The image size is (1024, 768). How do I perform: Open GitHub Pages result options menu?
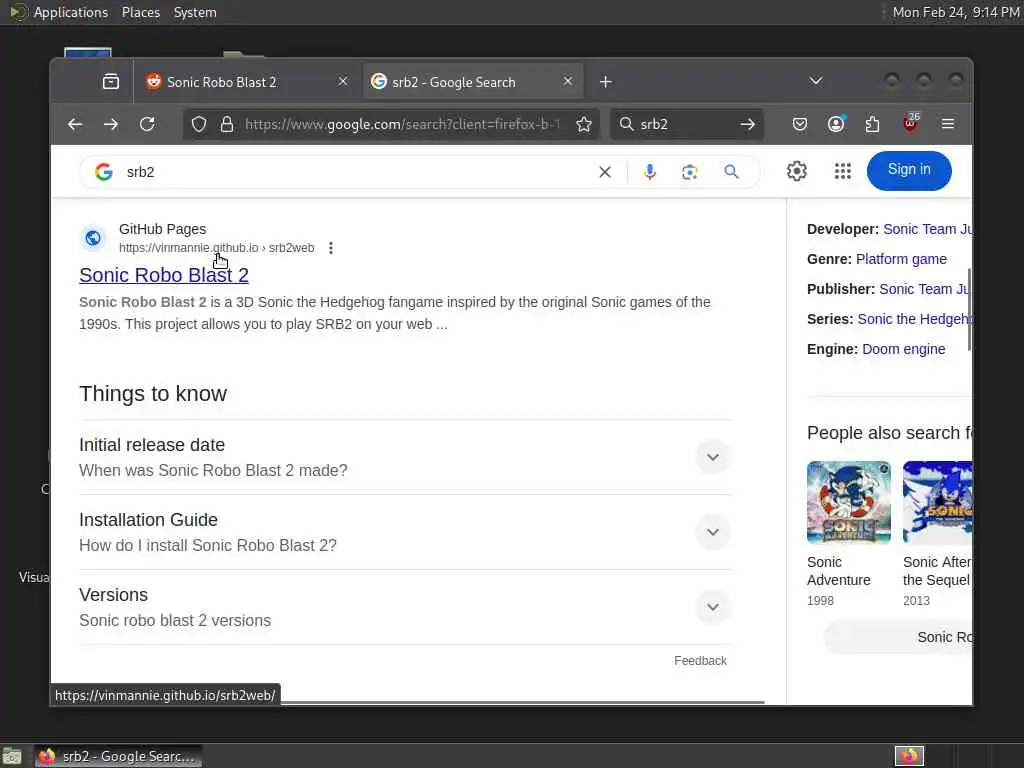coord(331,248)
